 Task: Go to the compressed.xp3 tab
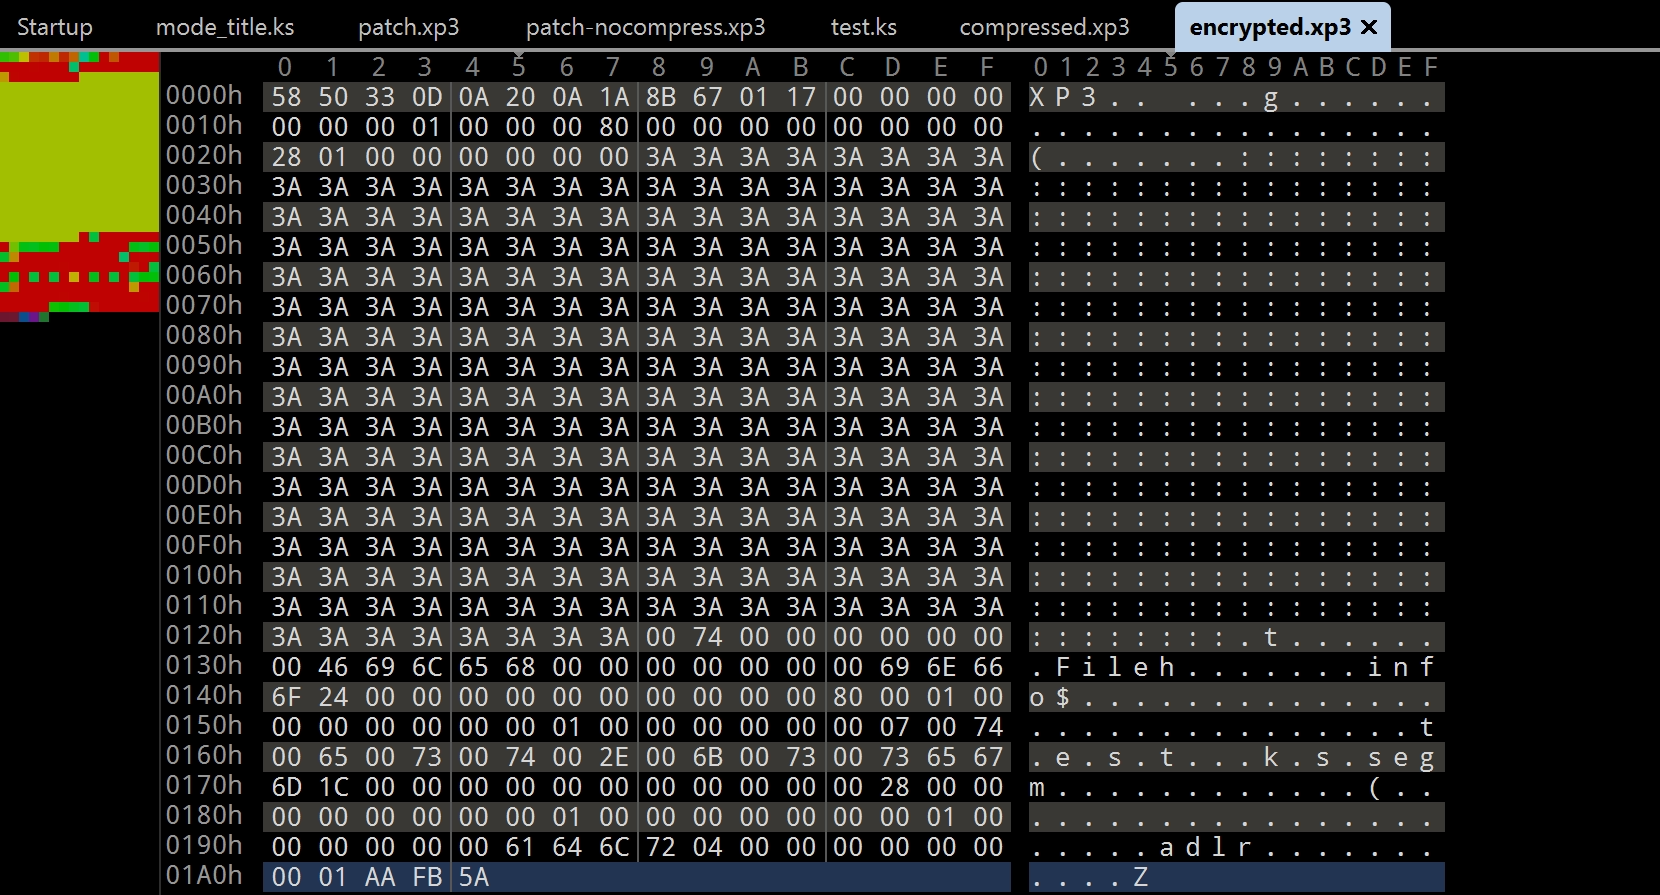1044,27
